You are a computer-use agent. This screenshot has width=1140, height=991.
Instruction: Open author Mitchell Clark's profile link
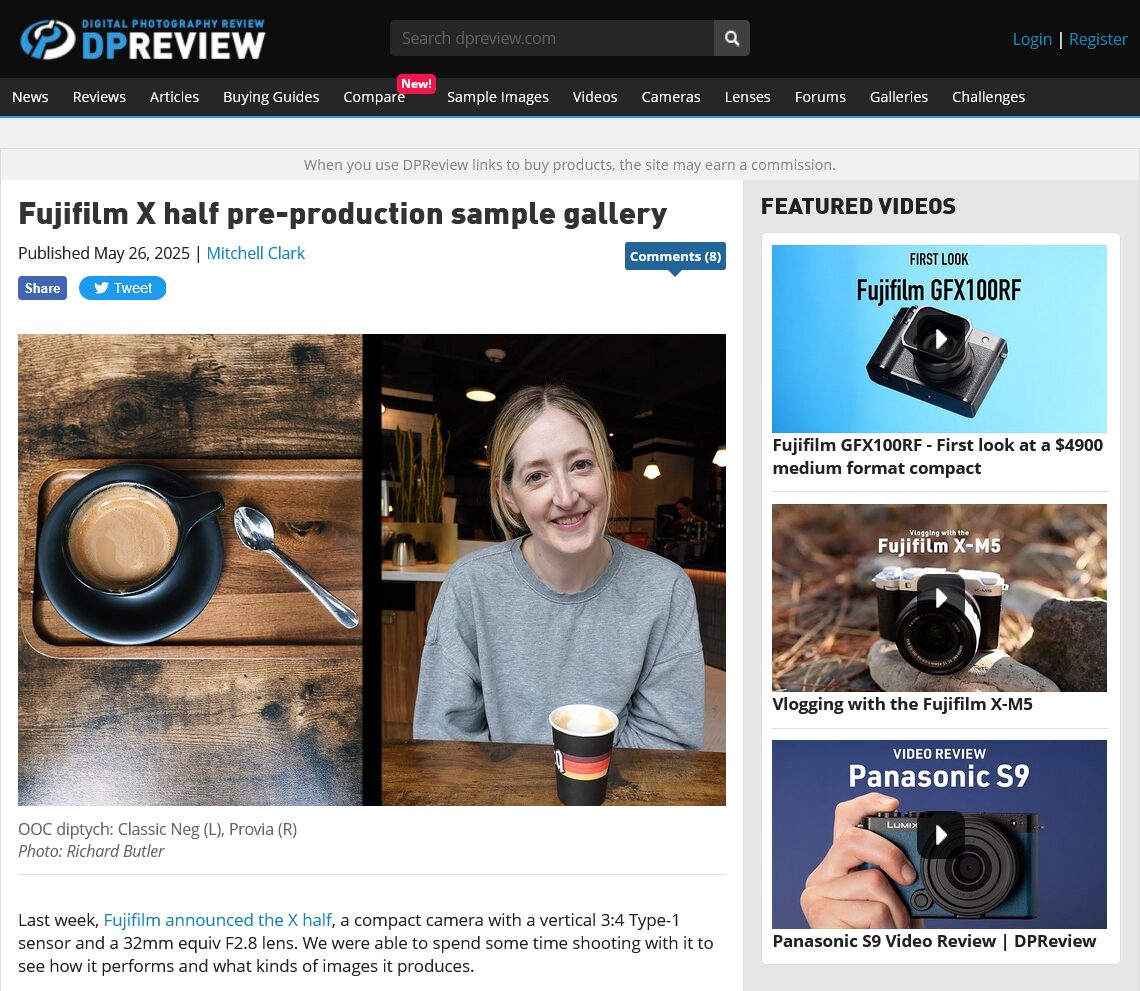click(x=256, y=253)
